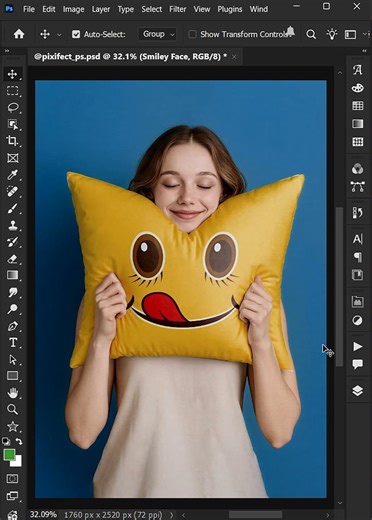Go to the Home screen
Viewport: 372px width, 520px height.
point(19,34)
